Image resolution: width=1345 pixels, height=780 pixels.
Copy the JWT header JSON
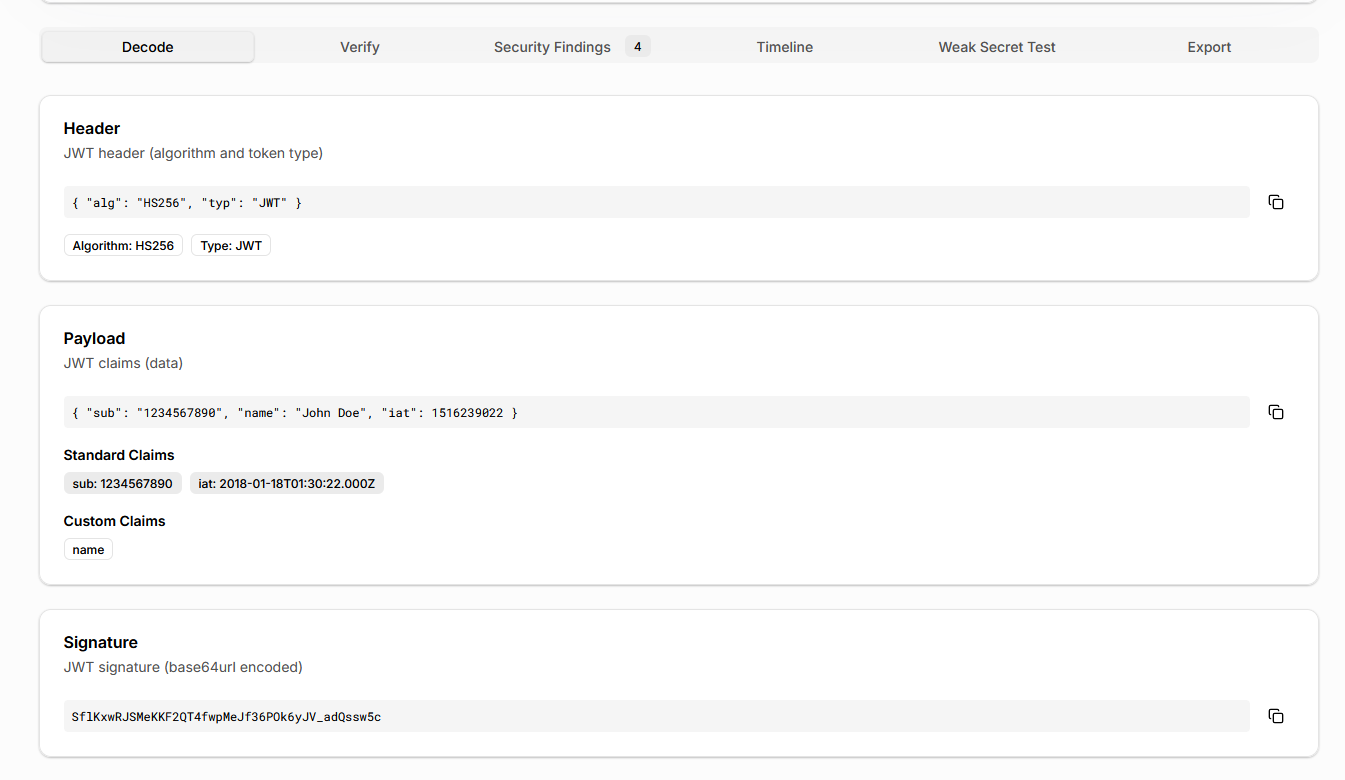tap(1275, 202)
